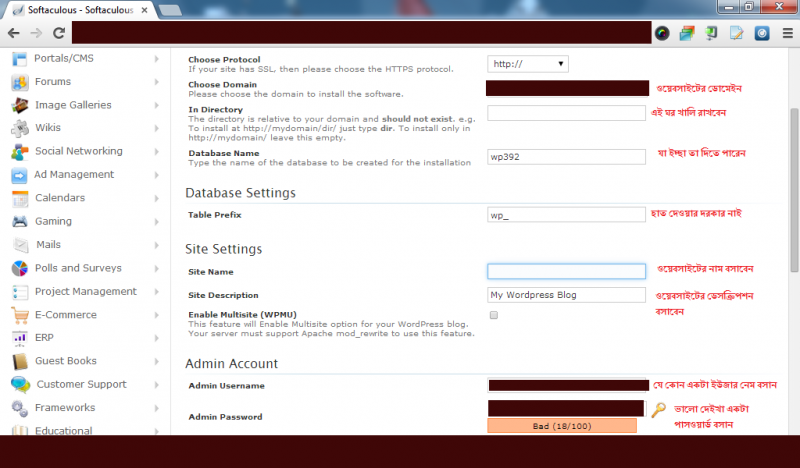Viewport: 800px width, 468px height.
Task: Open the browser hamburger menu
Action: click(787, 34)
